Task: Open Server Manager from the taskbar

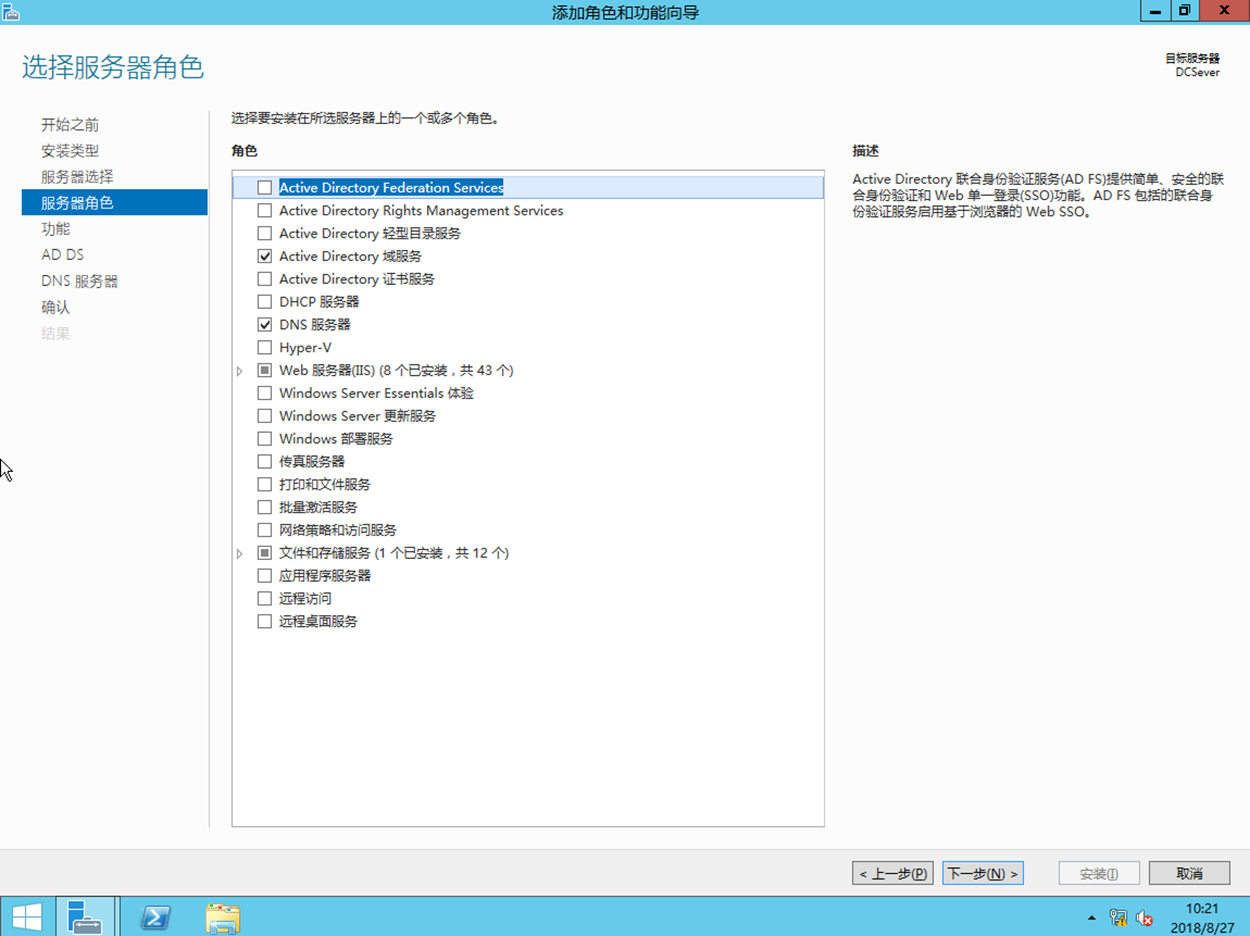Action: coord(85,916)
